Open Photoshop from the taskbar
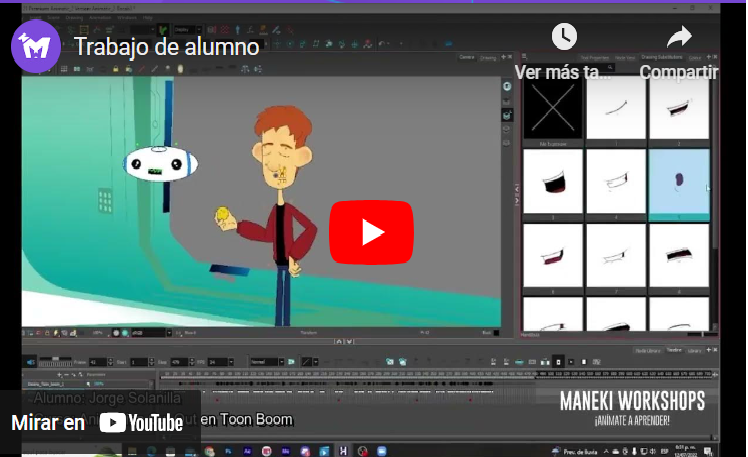Viewport: 748px width, 457px height. coord(228,451)
